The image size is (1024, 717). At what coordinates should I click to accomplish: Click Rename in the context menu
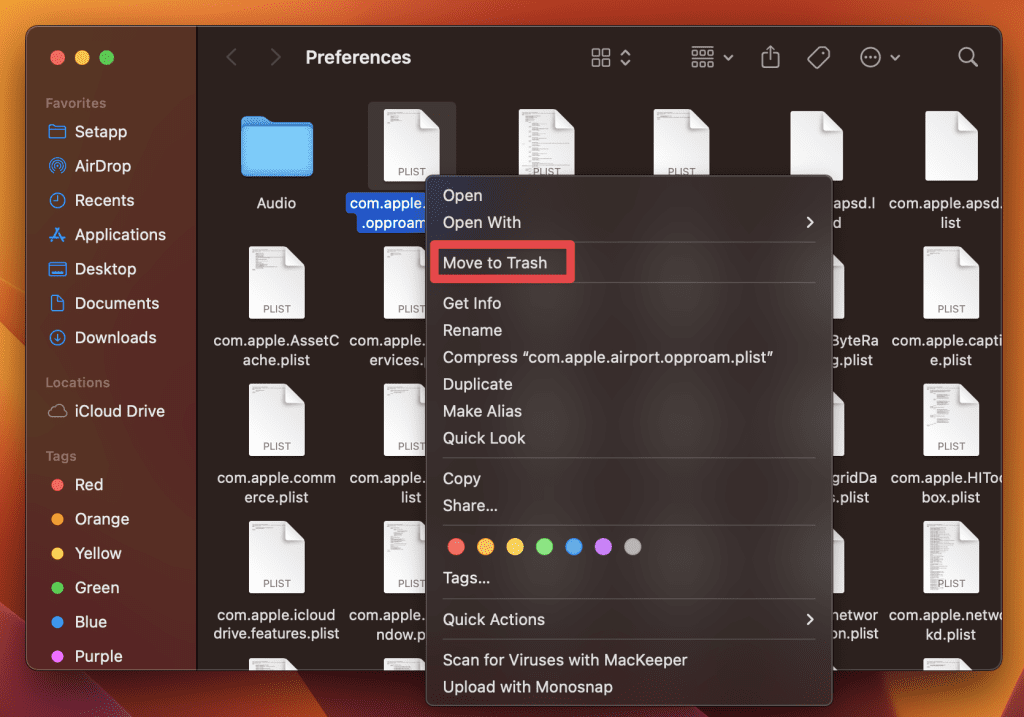[472, 330]
